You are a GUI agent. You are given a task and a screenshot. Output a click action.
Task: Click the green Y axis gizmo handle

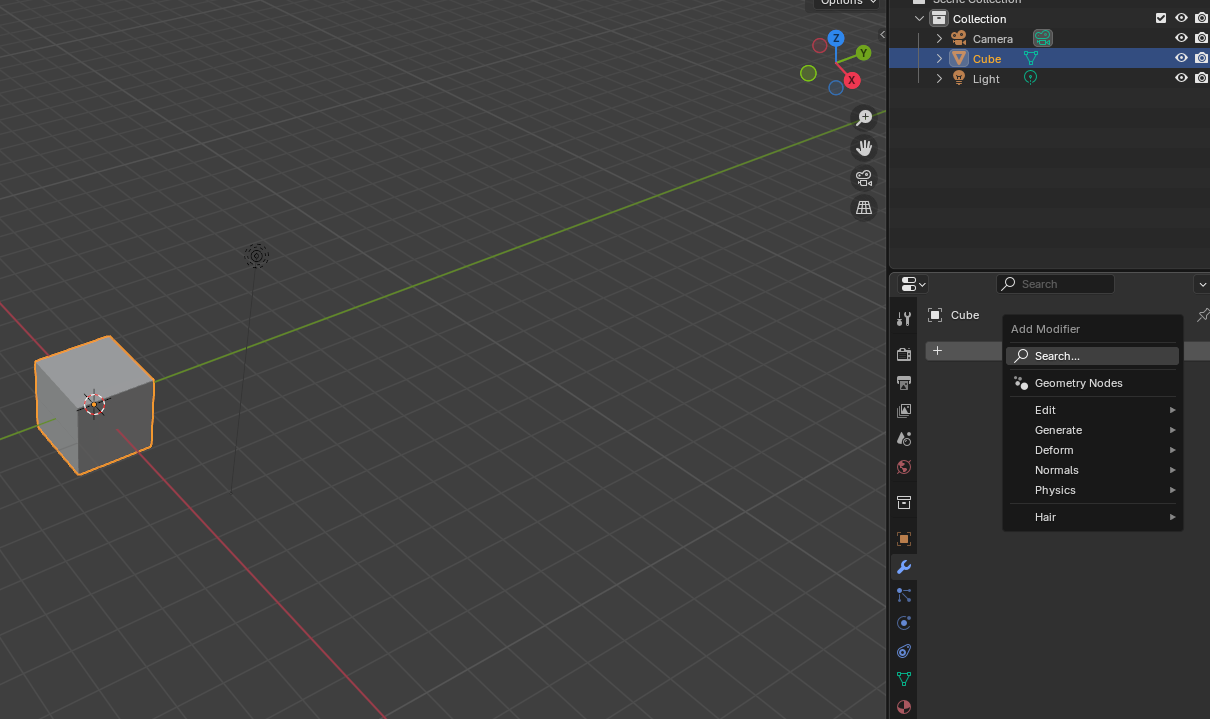coord(863,53)
